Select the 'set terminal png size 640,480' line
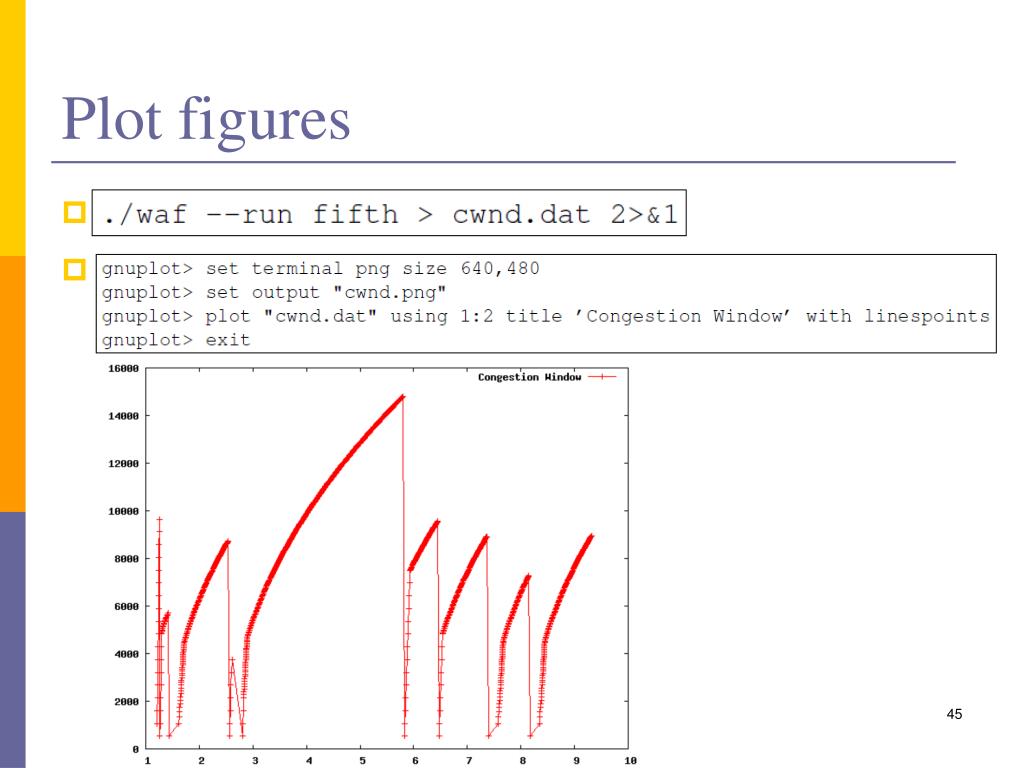The width and height of the screenshot is (1024, 768). click(x=321, y=268)
